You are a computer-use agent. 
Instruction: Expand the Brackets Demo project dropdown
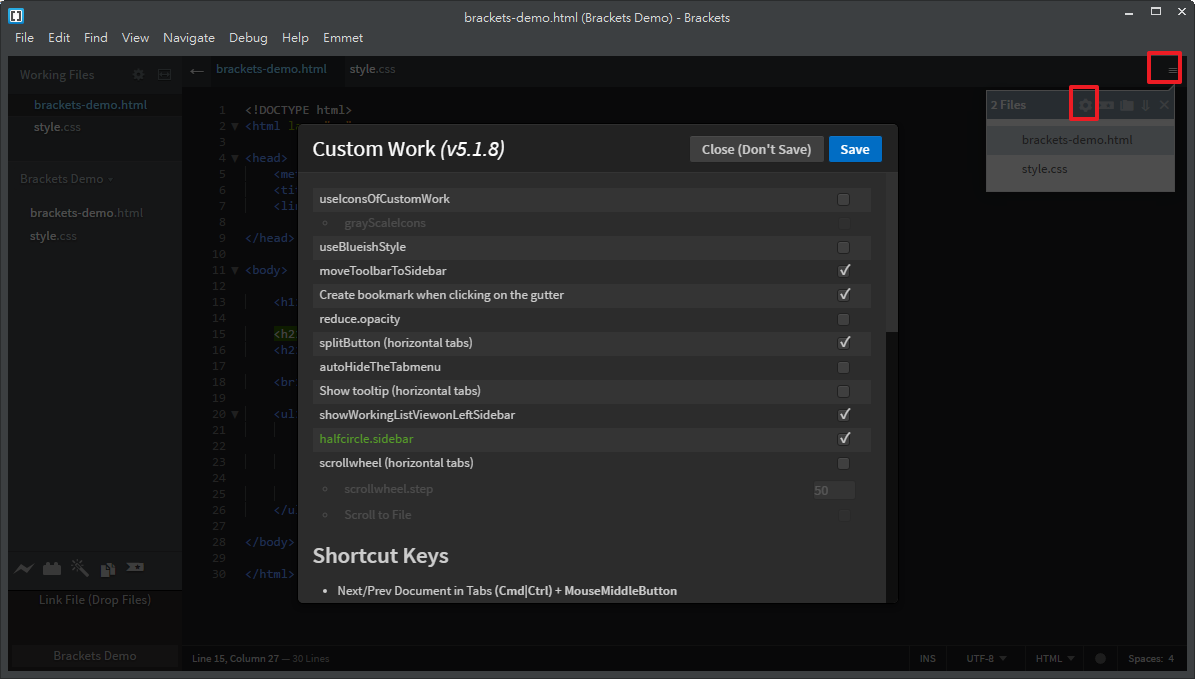[x=66, y=179]
